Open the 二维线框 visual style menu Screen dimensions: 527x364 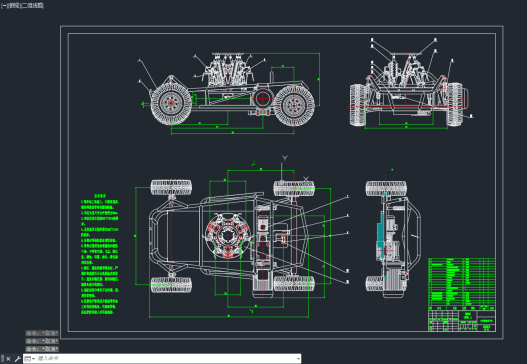point(33,6)
